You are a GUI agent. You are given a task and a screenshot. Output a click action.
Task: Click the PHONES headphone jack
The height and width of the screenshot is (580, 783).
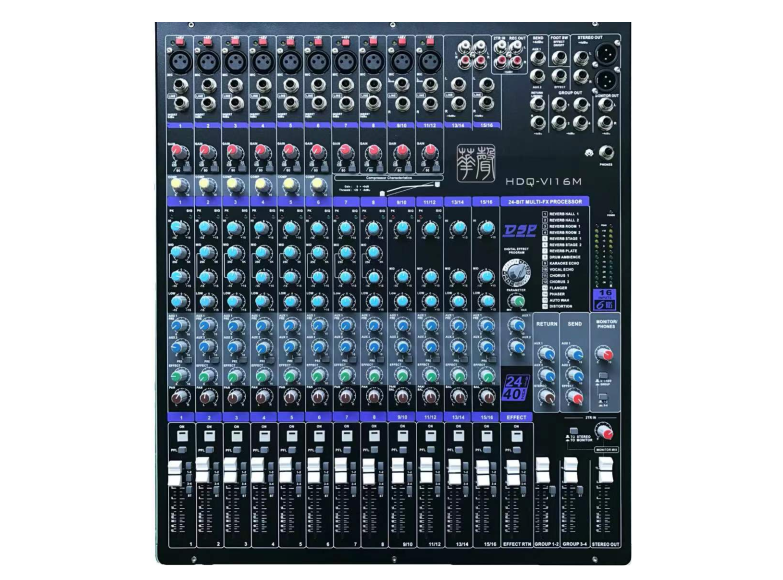click(x=606, y=151)
